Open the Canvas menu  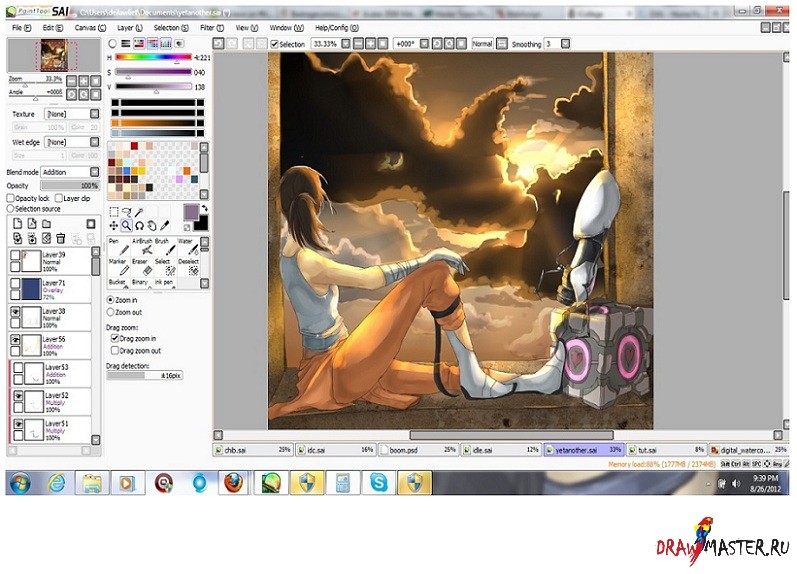(x=90, y=27)
